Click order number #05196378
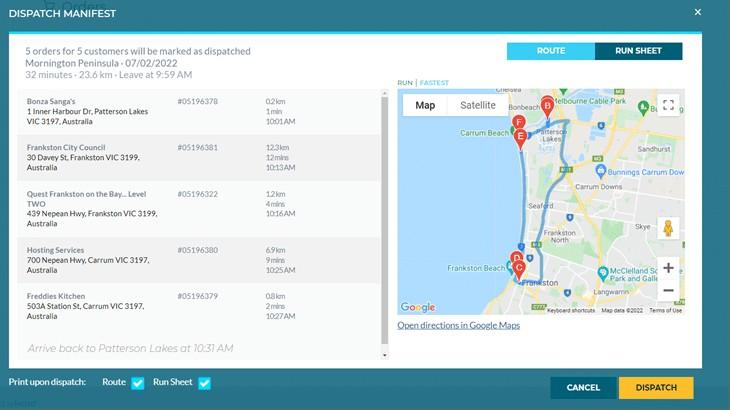 pyautogui.click(x=197, y=101)
